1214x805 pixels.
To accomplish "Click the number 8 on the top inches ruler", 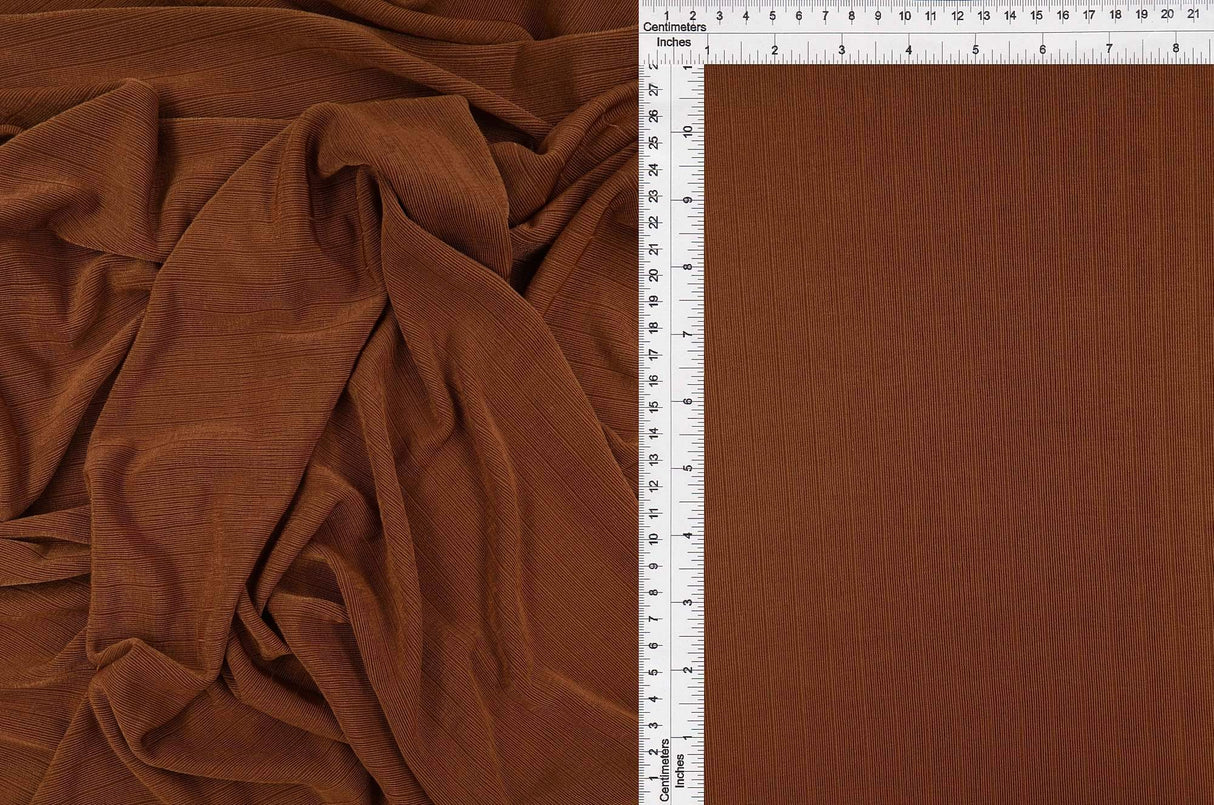I will (1176, 46).
